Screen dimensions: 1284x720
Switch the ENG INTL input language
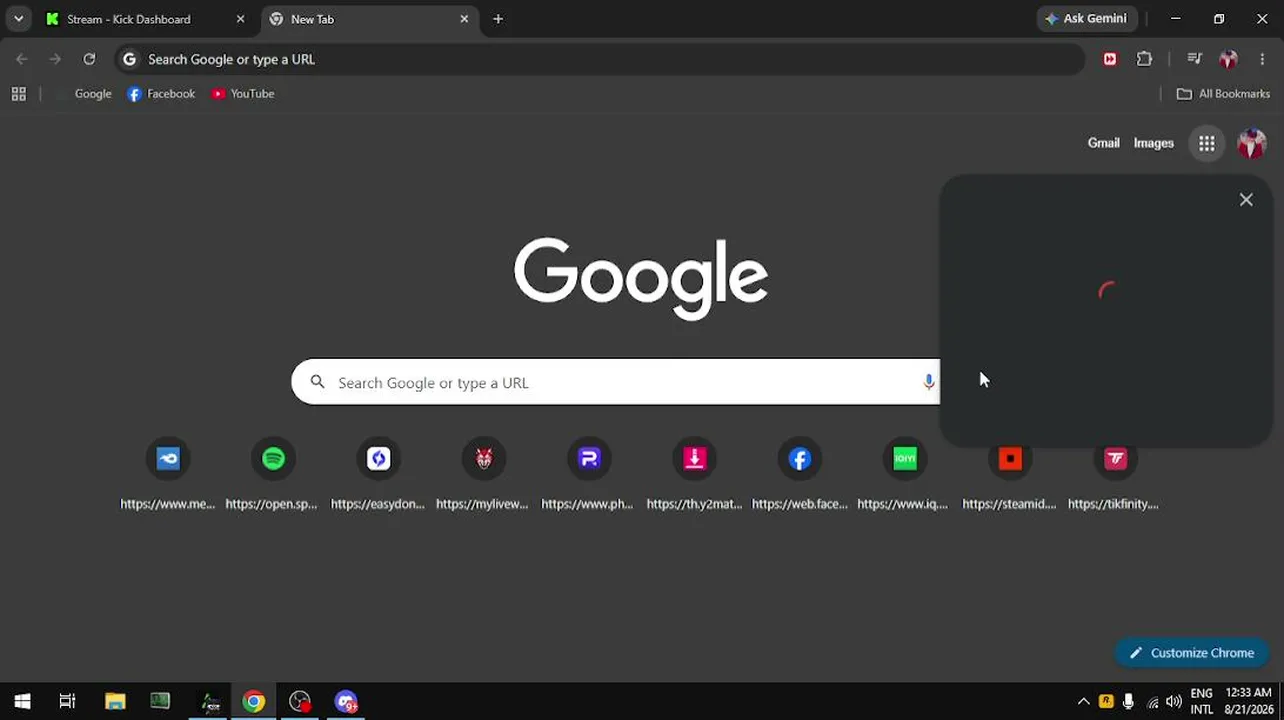pyautogui.click(x=1202, y=701)
